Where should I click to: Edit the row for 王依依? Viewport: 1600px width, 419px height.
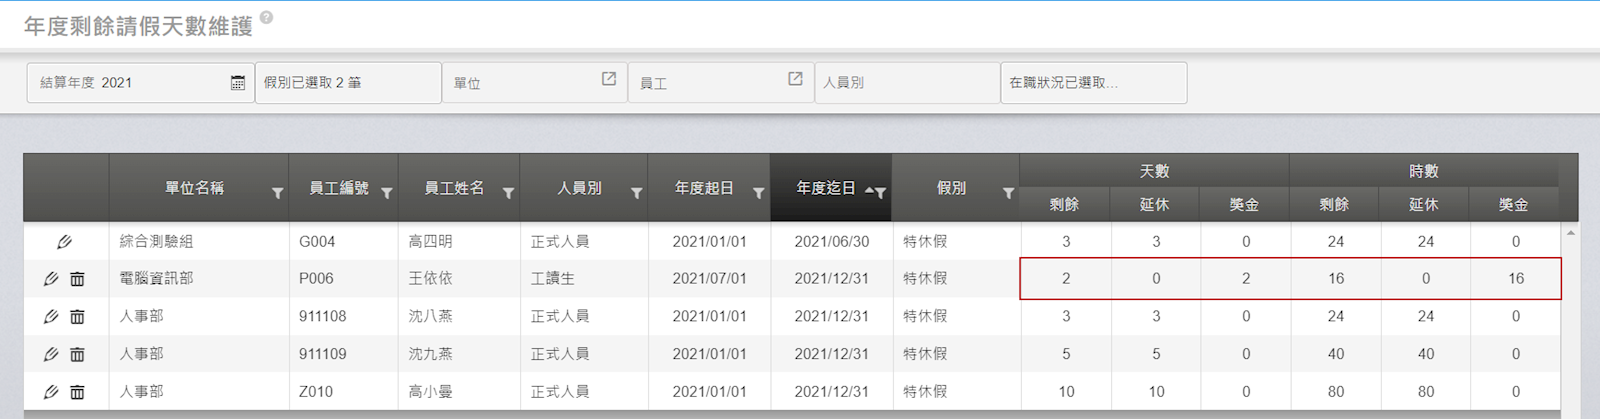(x=51, y=279)
